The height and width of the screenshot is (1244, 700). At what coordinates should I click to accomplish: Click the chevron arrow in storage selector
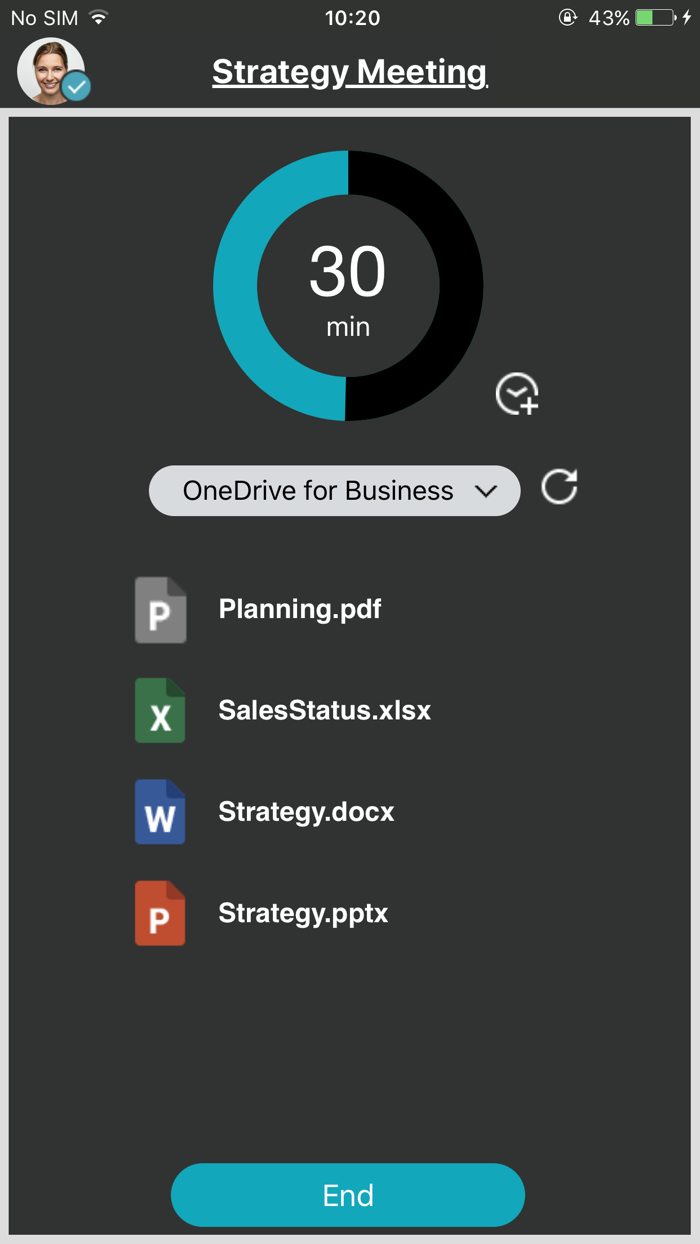coord(486,491)
